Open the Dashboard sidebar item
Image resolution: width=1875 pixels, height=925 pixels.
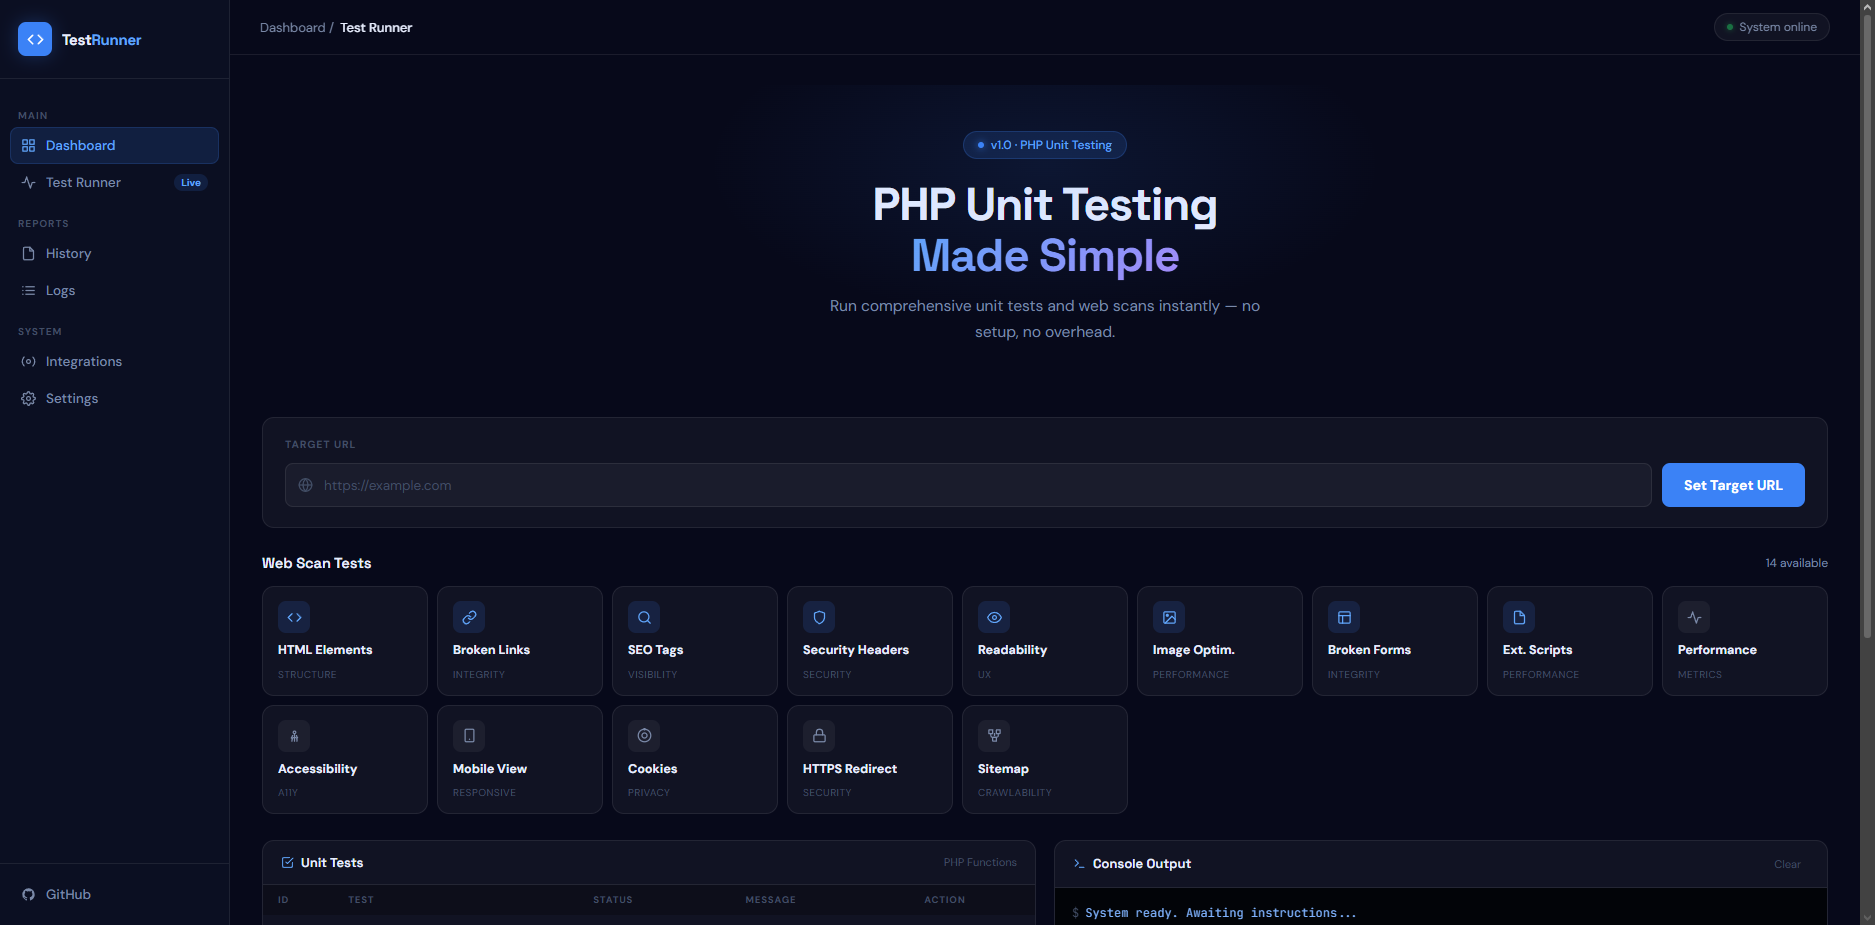(x=114, y=145)
